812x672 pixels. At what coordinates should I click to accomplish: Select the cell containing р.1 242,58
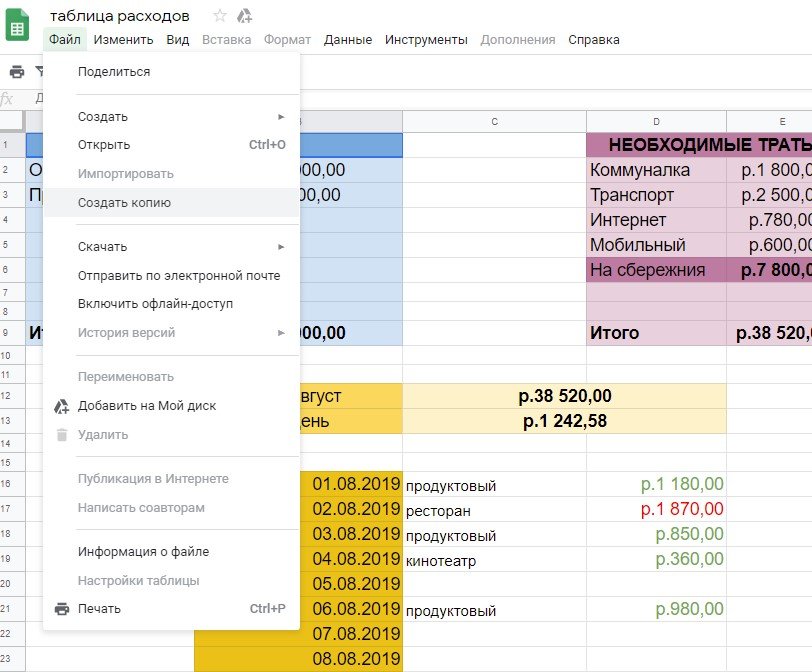click(x=564, y=421)
